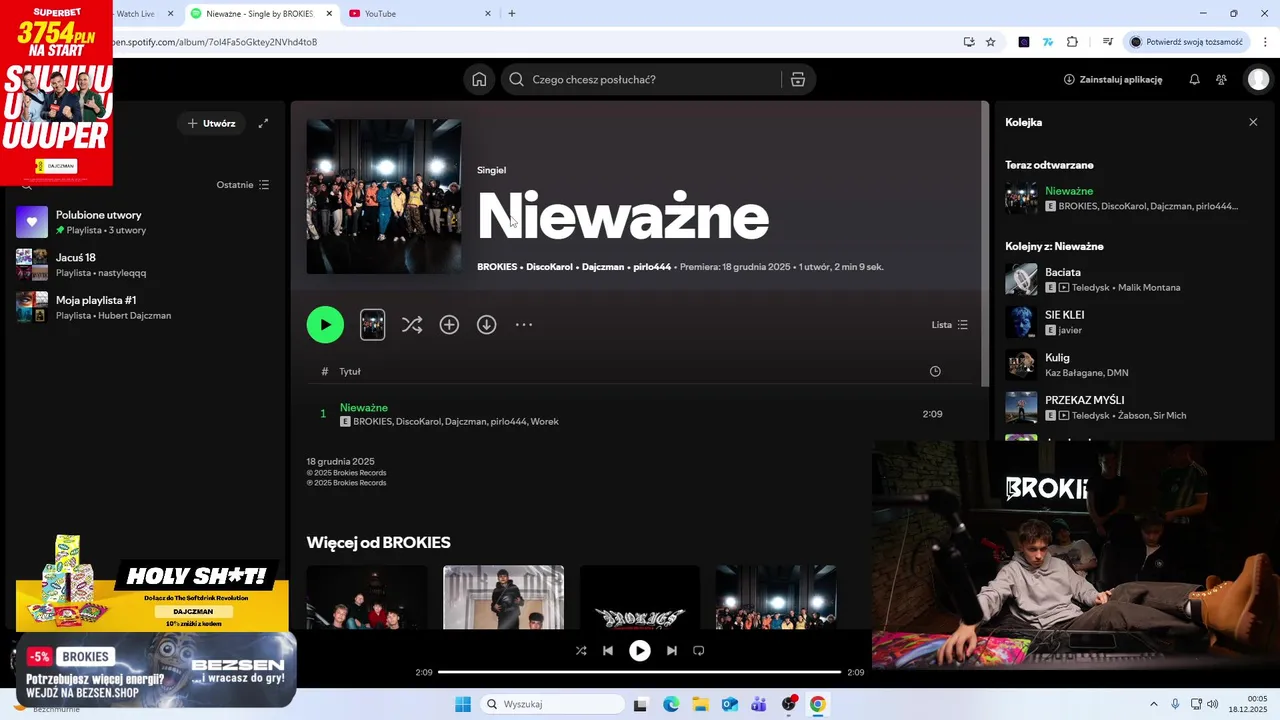Screen dimensions: 1280x720
Task: Open pirlo444 artist link under the title
Action: [x=652, y=267]
